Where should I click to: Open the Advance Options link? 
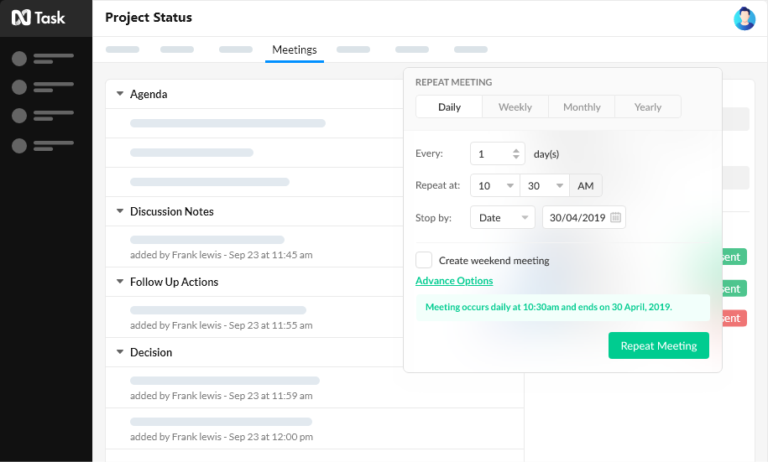coord(454,281)
